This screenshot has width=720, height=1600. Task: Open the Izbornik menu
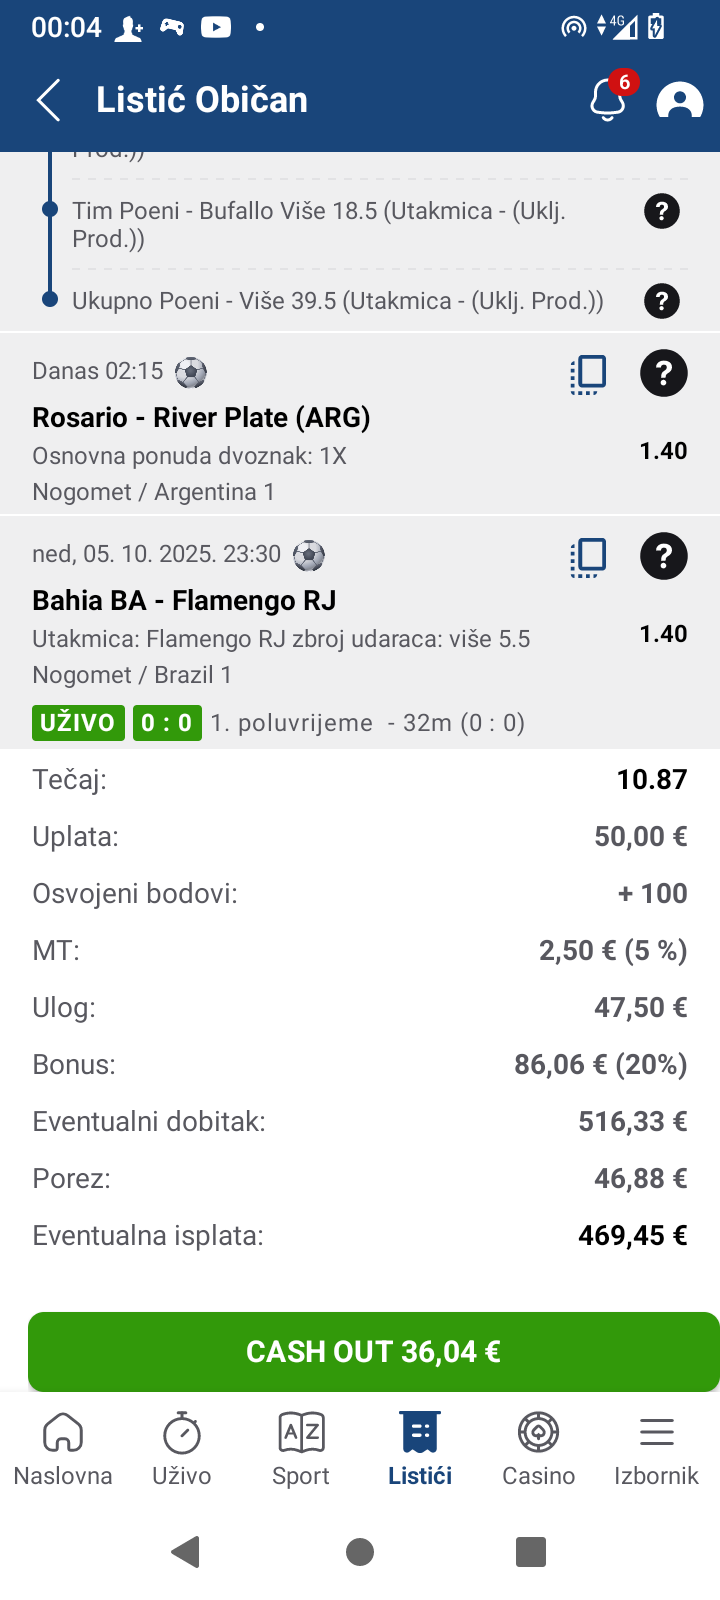(x=656, y=1449)
